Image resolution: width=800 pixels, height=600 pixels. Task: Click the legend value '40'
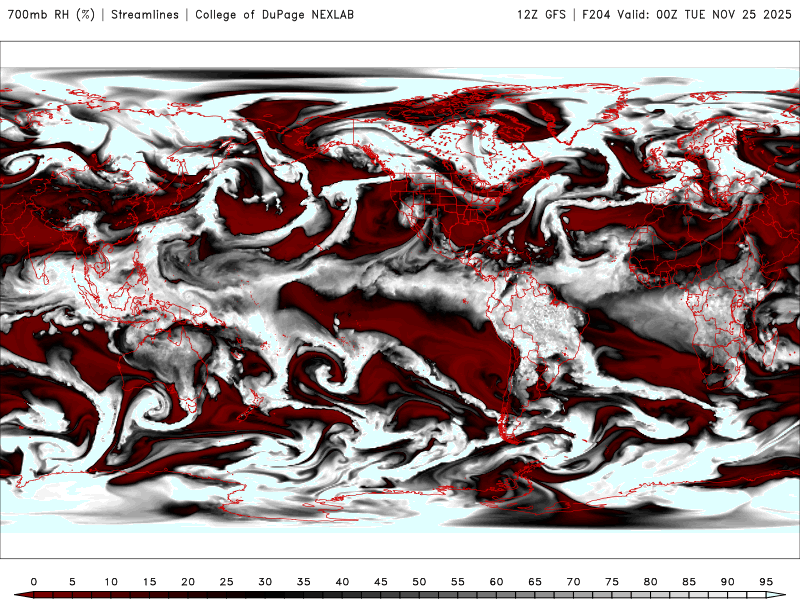coord(342,582)
